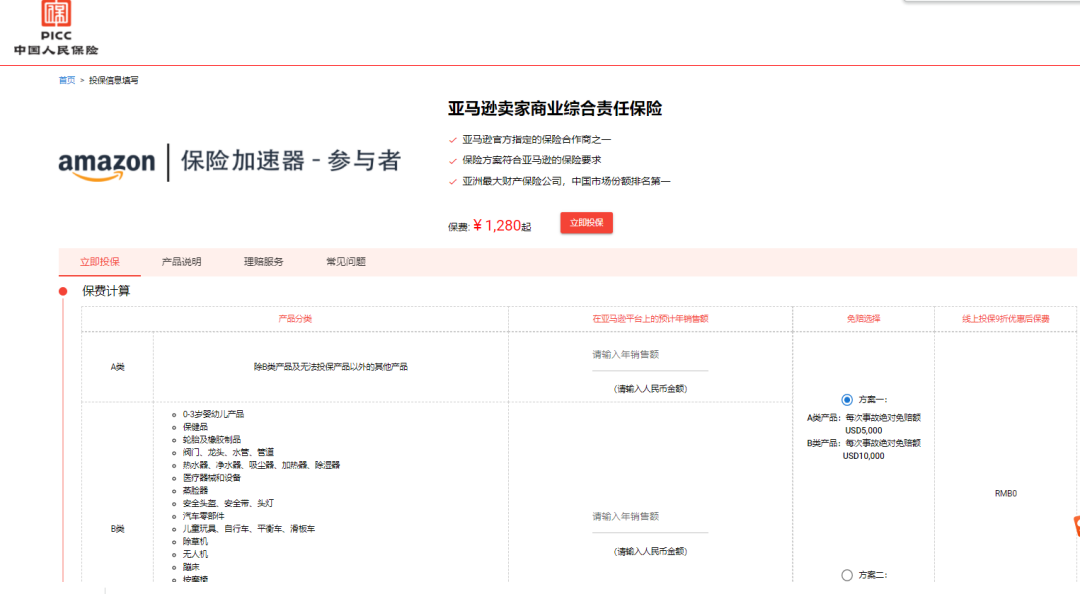Click the 除草机 list item
The width and height of the screenshot is (1080, 594).
195,542
